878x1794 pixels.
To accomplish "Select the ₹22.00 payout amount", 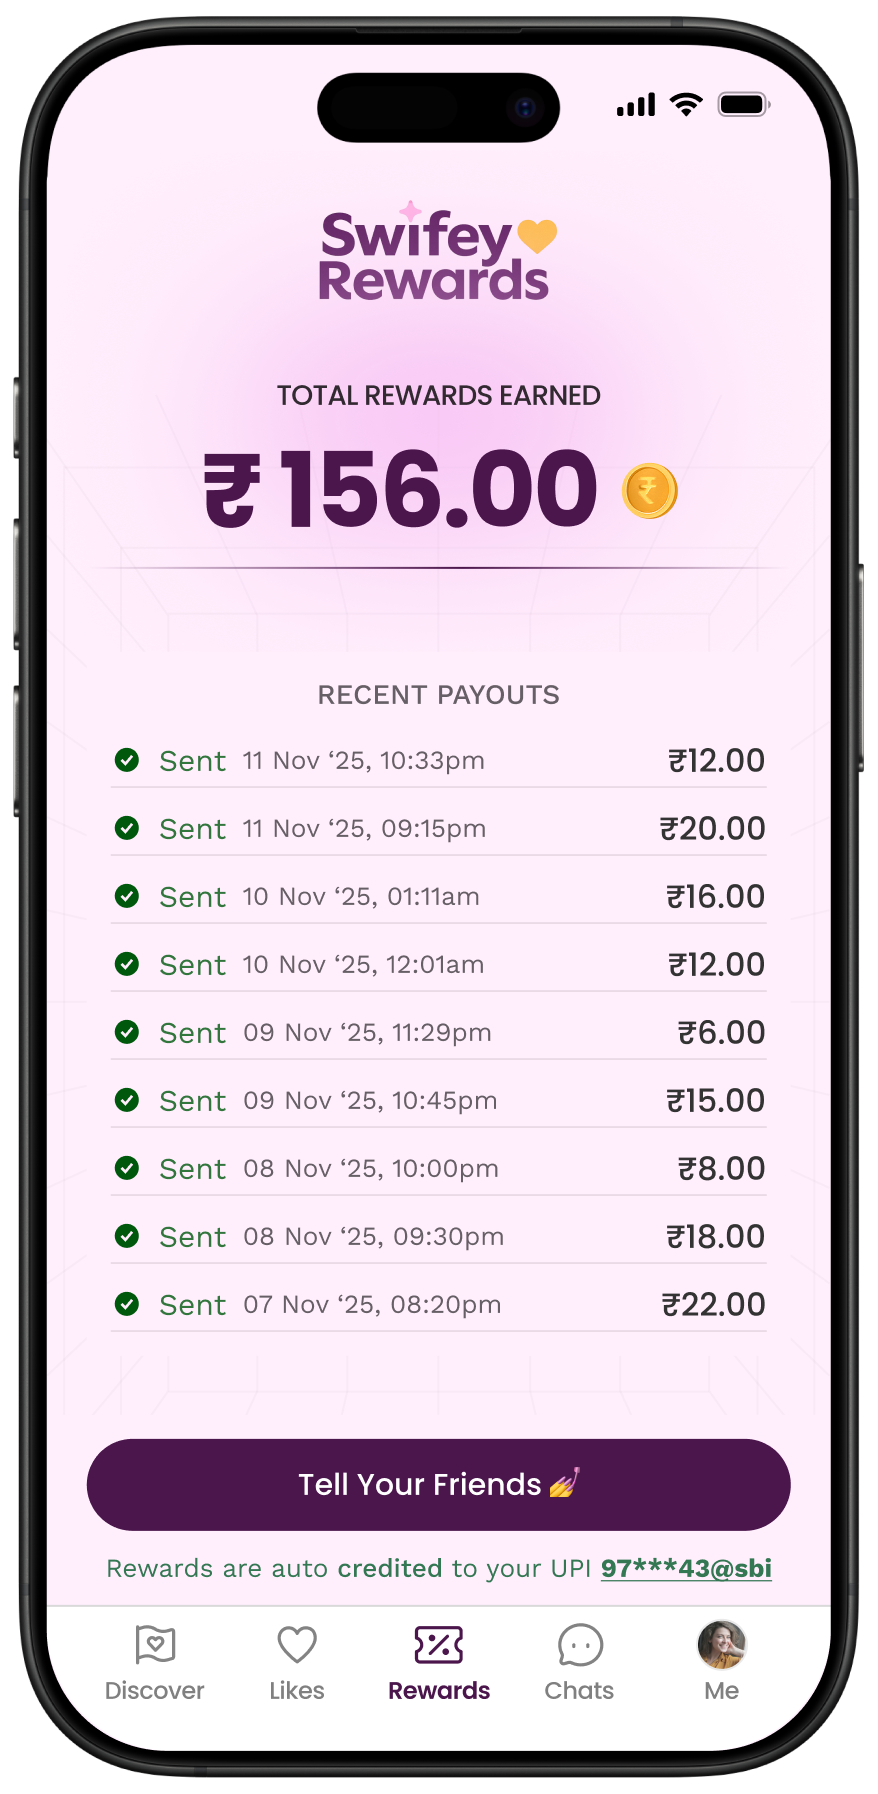I will [x=713, y=1304].
